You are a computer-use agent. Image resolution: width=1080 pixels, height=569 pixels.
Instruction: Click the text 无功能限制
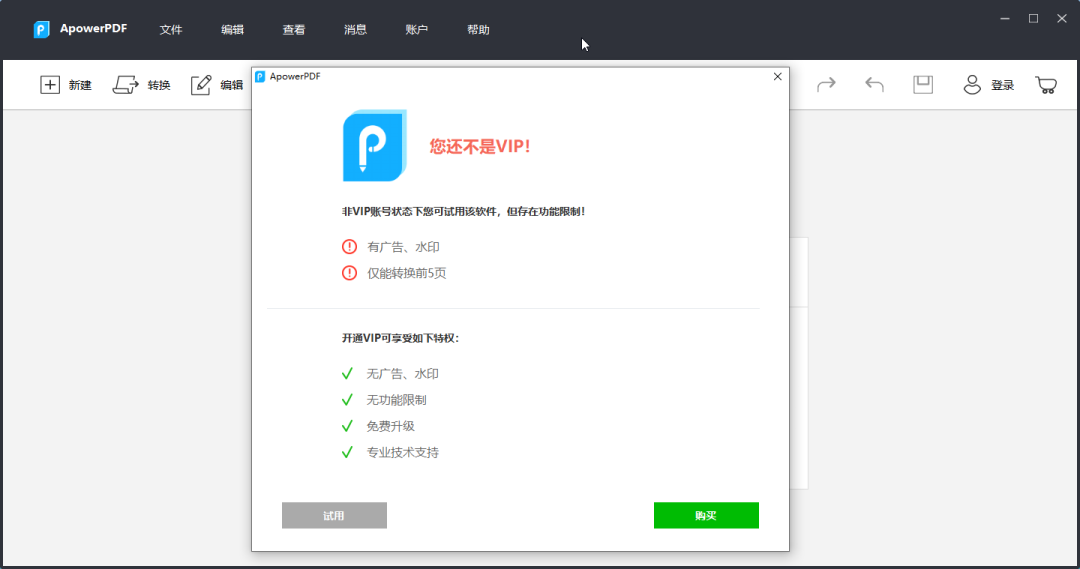point(396,400)
